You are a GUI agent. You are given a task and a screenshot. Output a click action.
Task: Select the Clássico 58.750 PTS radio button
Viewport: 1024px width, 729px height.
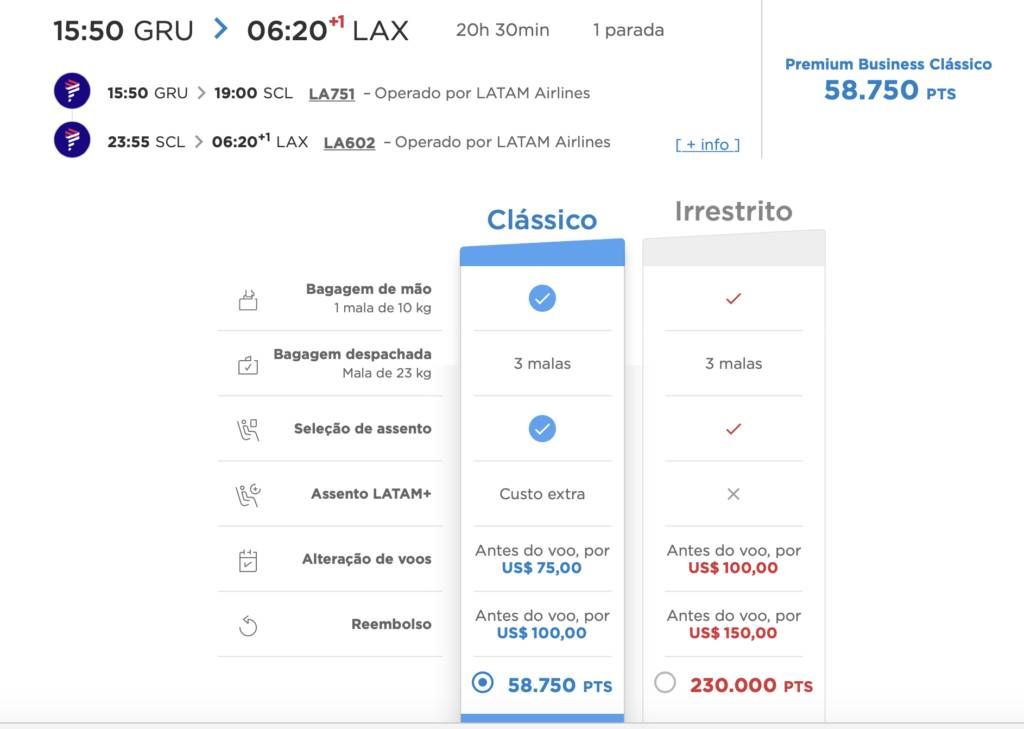pyautogui.click(x=483, y=683)
